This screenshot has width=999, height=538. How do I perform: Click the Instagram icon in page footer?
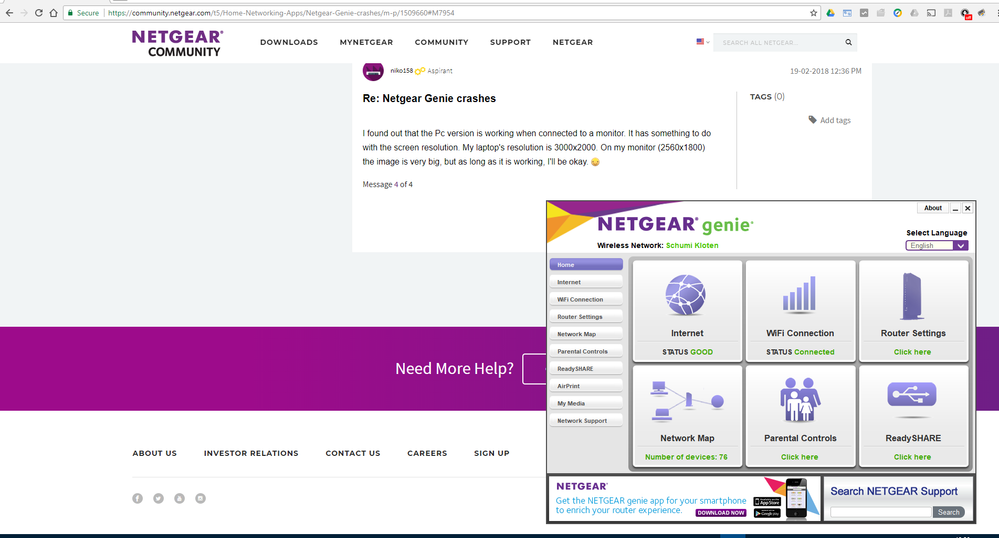(x=201, y=498)
